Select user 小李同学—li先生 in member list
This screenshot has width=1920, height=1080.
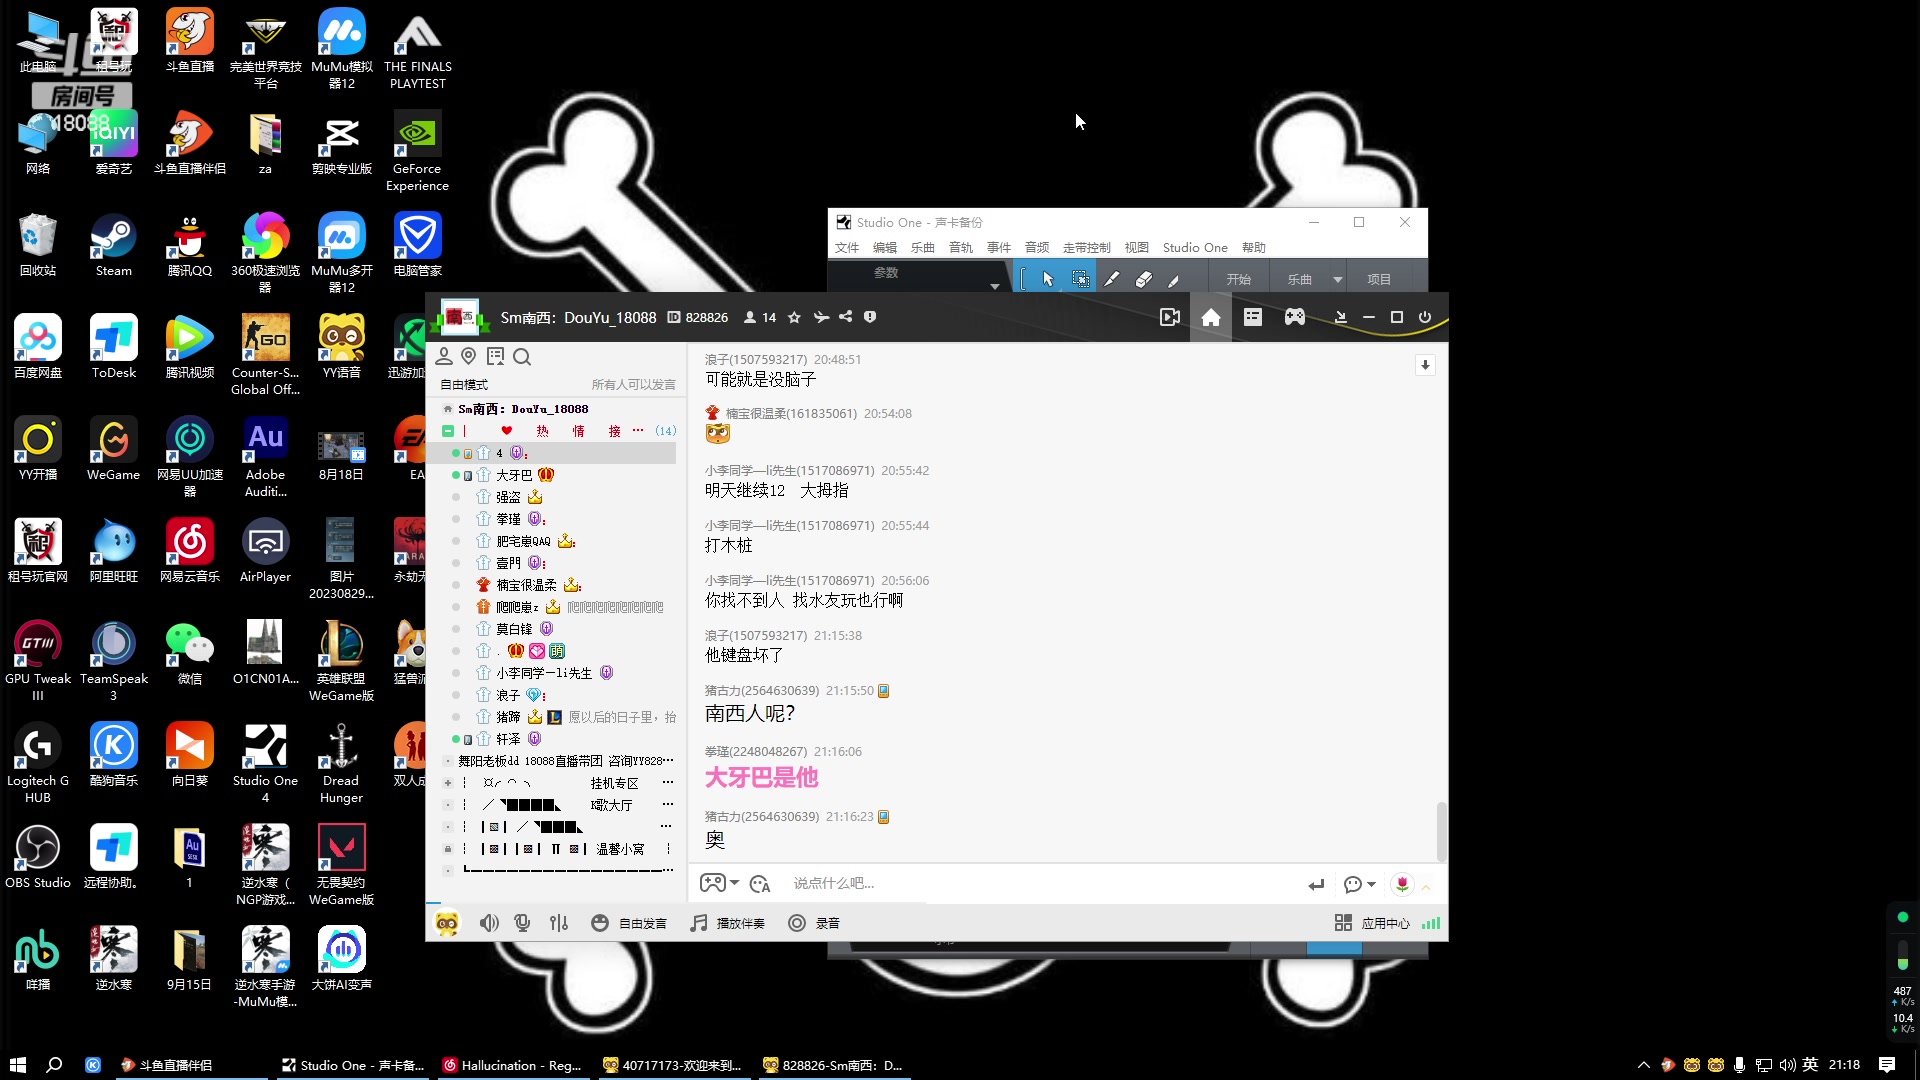coord(544,673)
